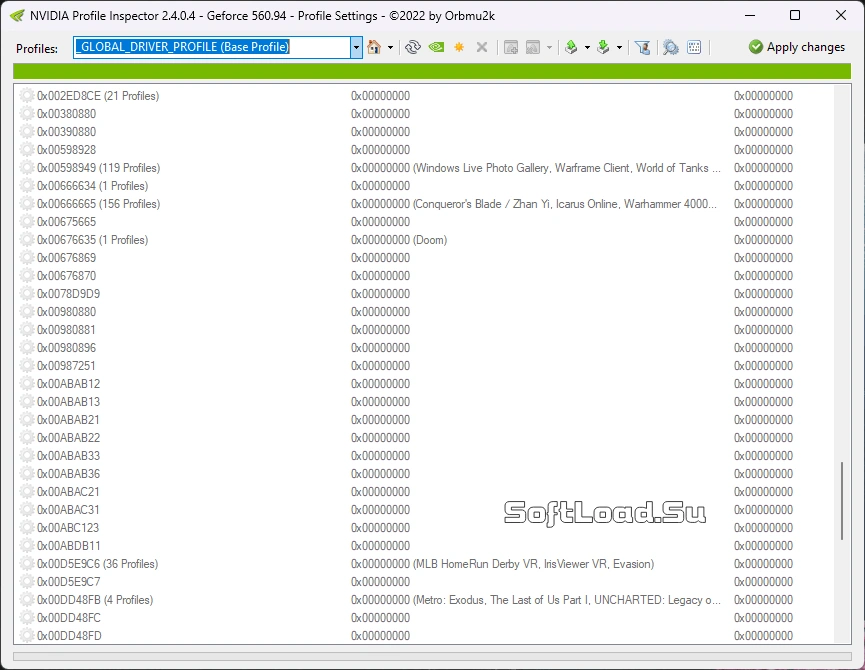The width and height of the screenshot is (865, 670).
Task: Click gear icon of row 0x00598949
Action: 27,168
